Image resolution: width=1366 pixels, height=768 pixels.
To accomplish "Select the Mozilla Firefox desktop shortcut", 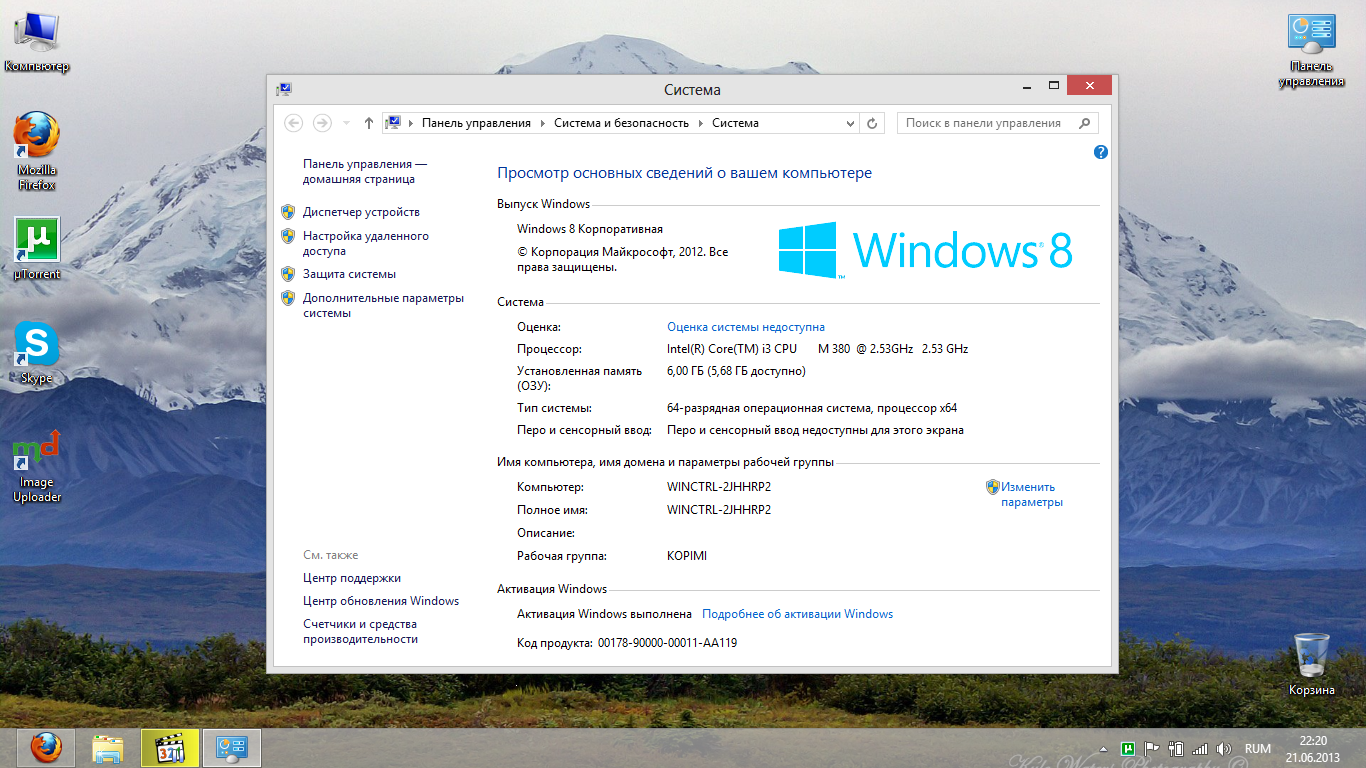I will tap(37, 151).
